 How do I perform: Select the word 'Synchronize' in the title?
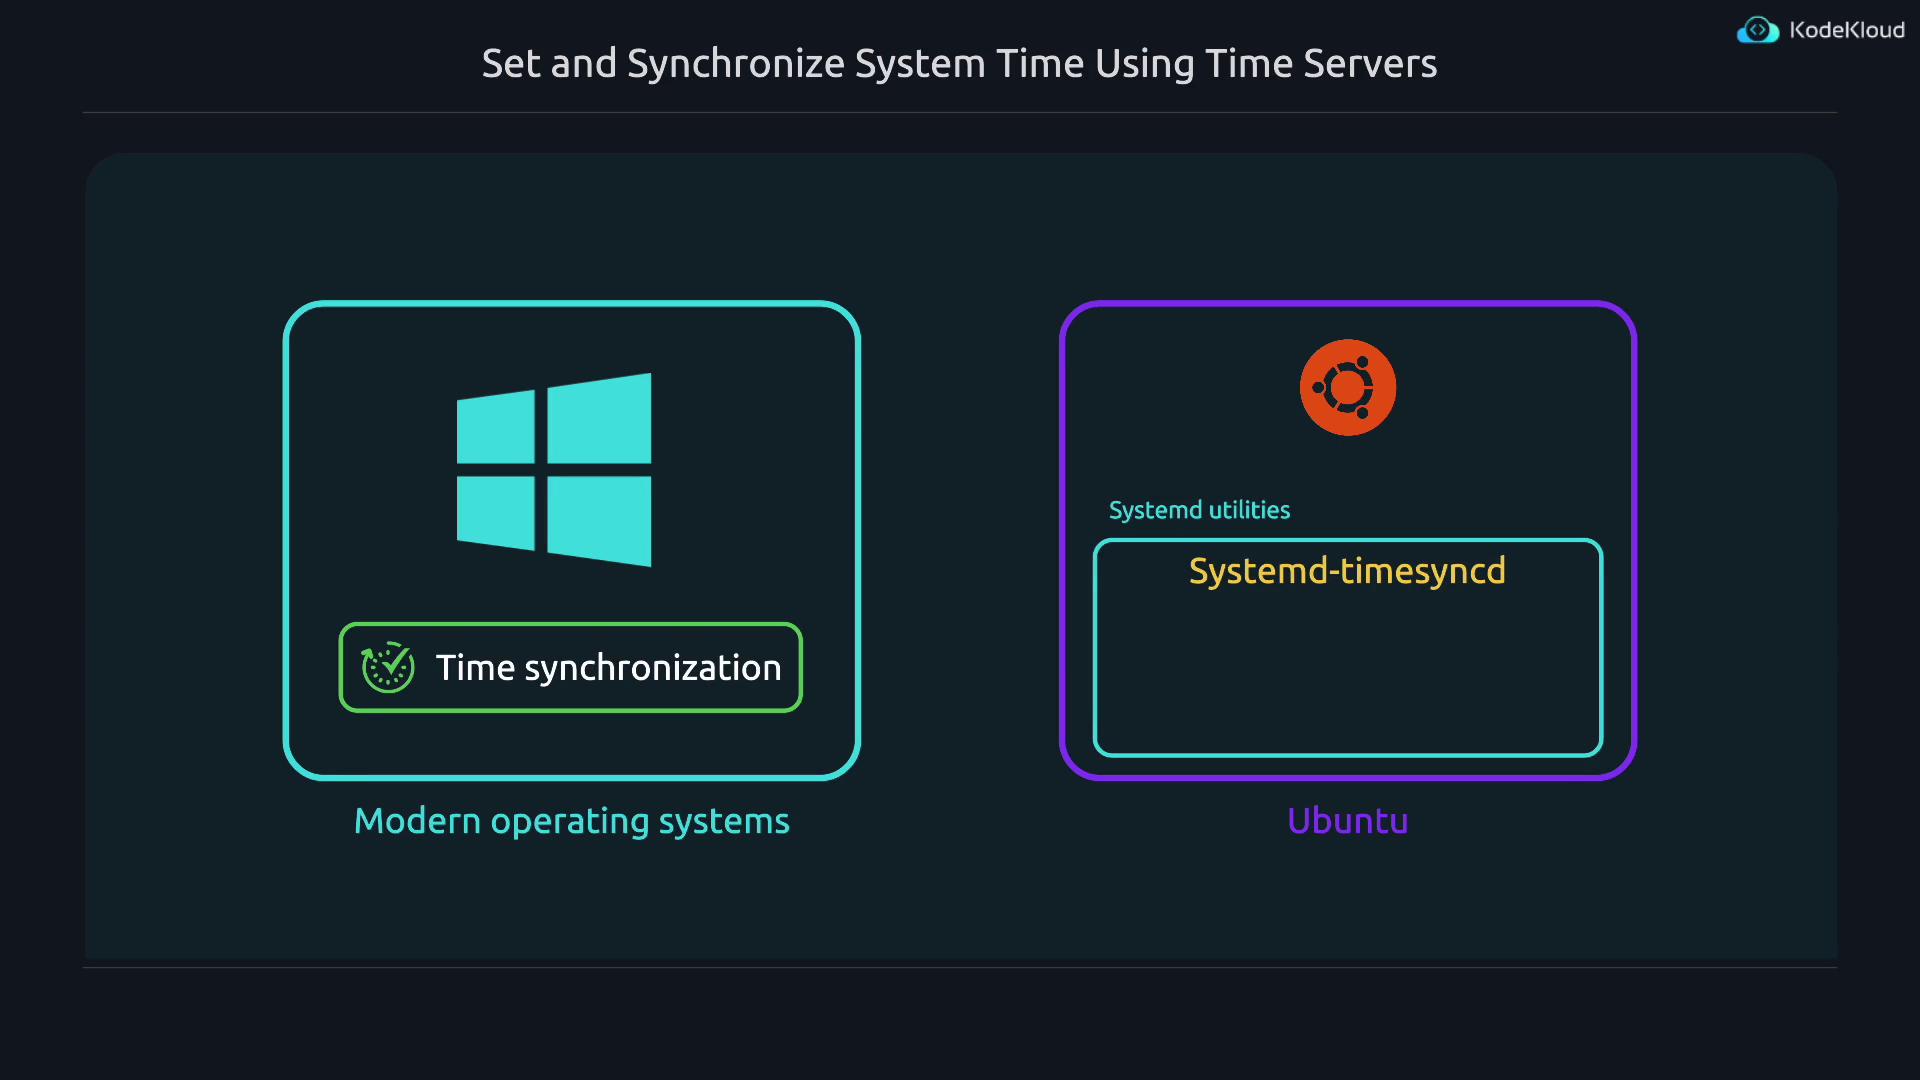click(735, 64)
